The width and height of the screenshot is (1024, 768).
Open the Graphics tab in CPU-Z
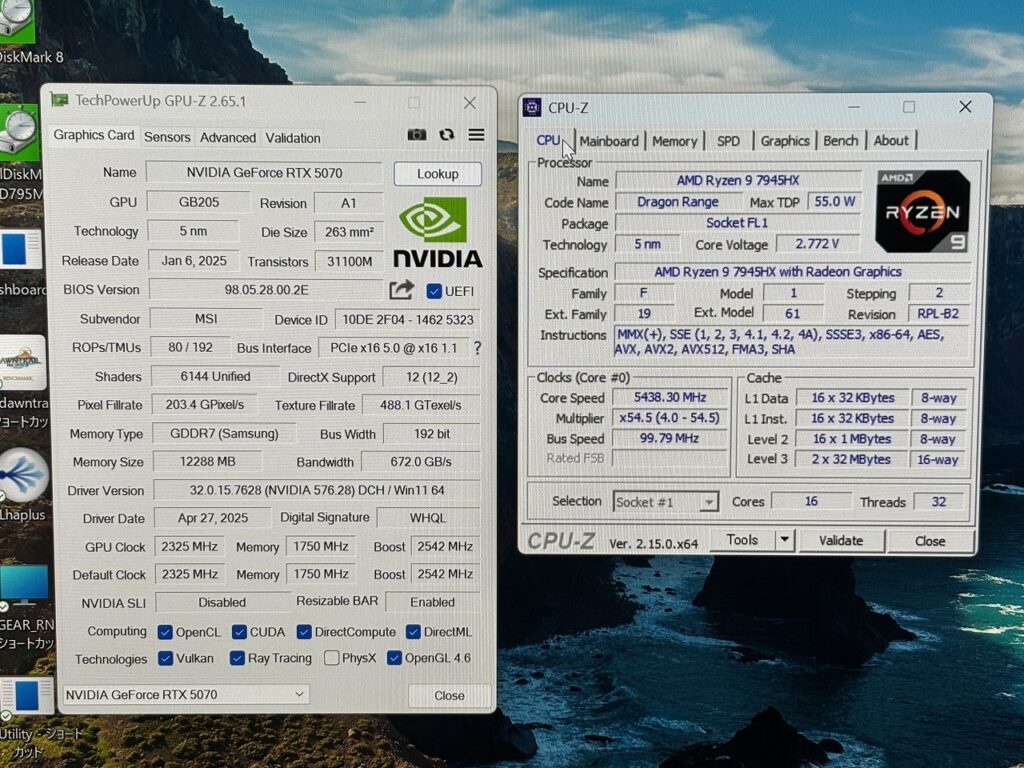click(x=785, y=141)
